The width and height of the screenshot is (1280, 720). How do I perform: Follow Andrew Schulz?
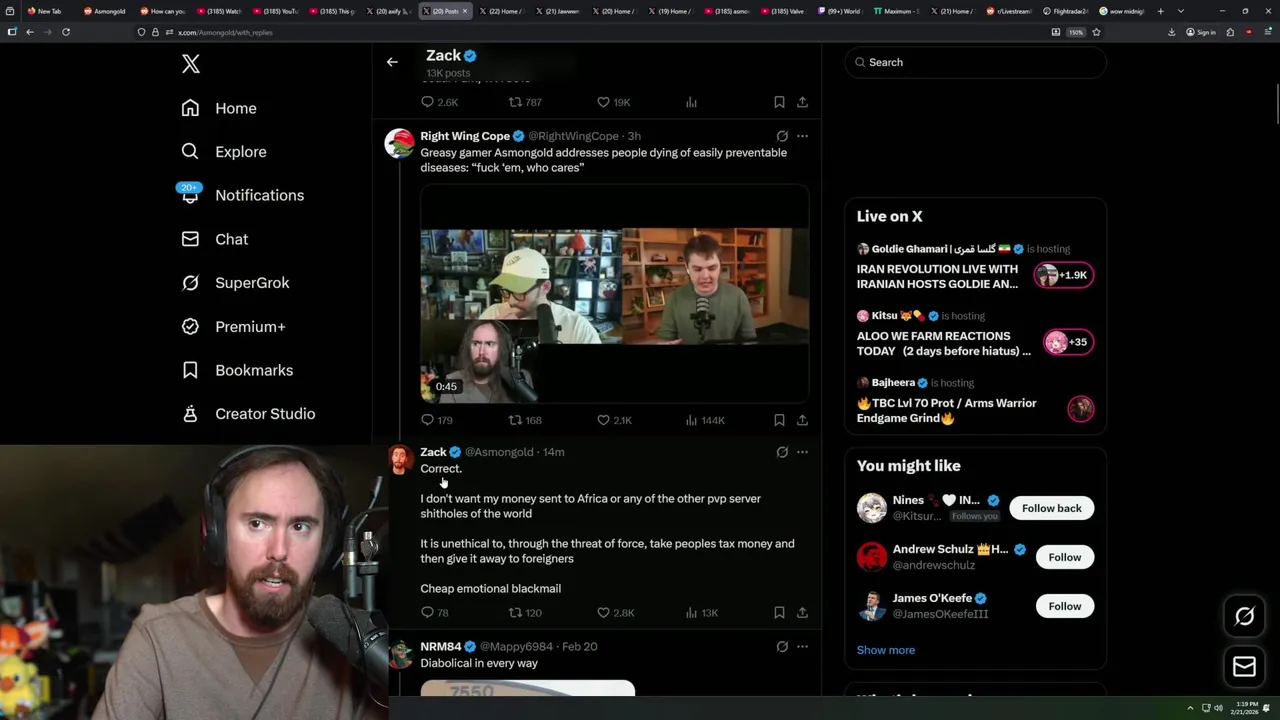click(x=1064, y=557)
